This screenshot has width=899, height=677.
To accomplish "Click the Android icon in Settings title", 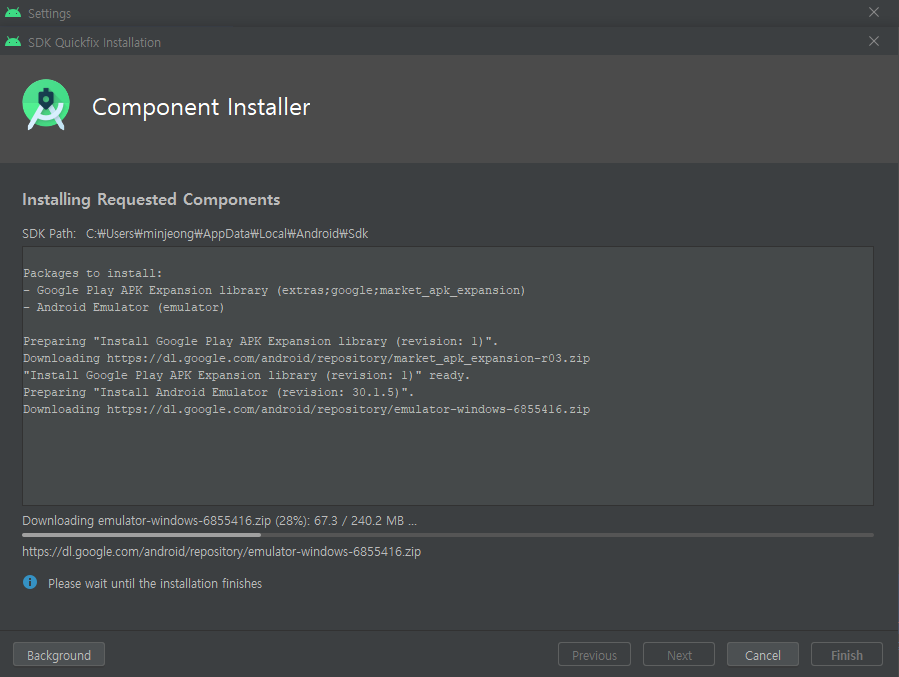I will tap(13, 13).
